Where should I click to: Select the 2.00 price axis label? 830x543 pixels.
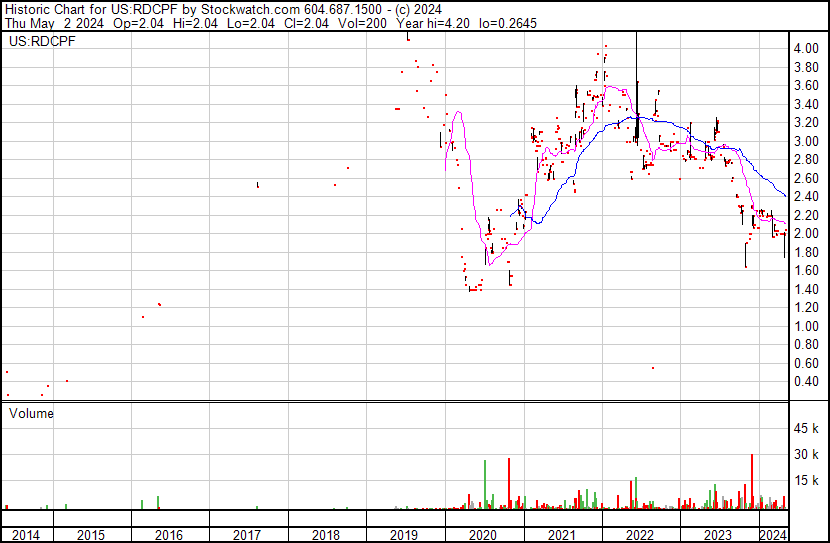(806, 234)
